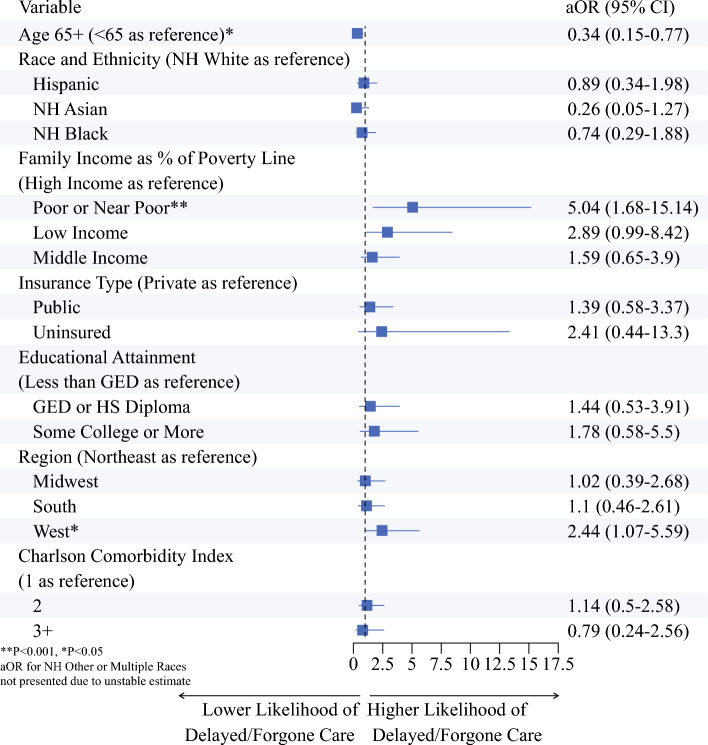Select the "**P<0.001, *P<0.05" footnote
The image size is (708, 745).
coord(53,651)
